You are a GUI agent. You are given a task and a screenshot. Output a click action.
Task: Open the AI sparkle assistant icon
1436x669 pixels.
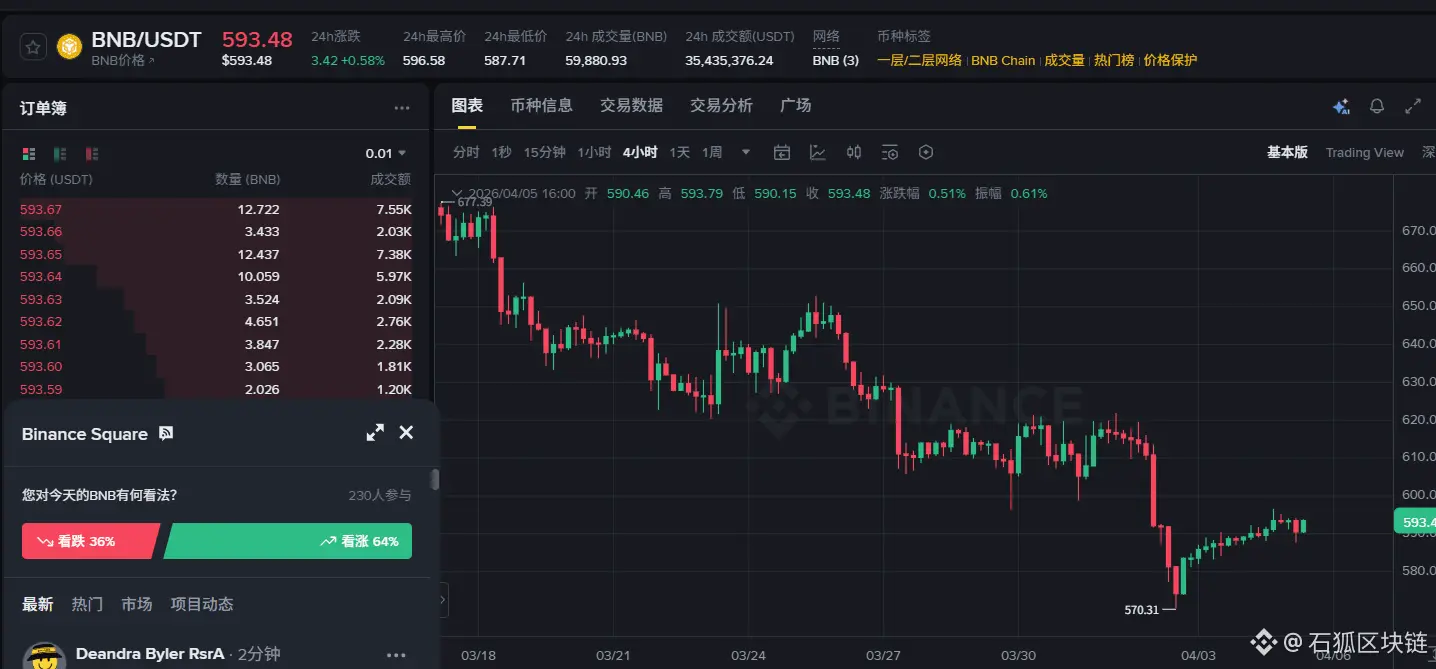coord(1341,106)
